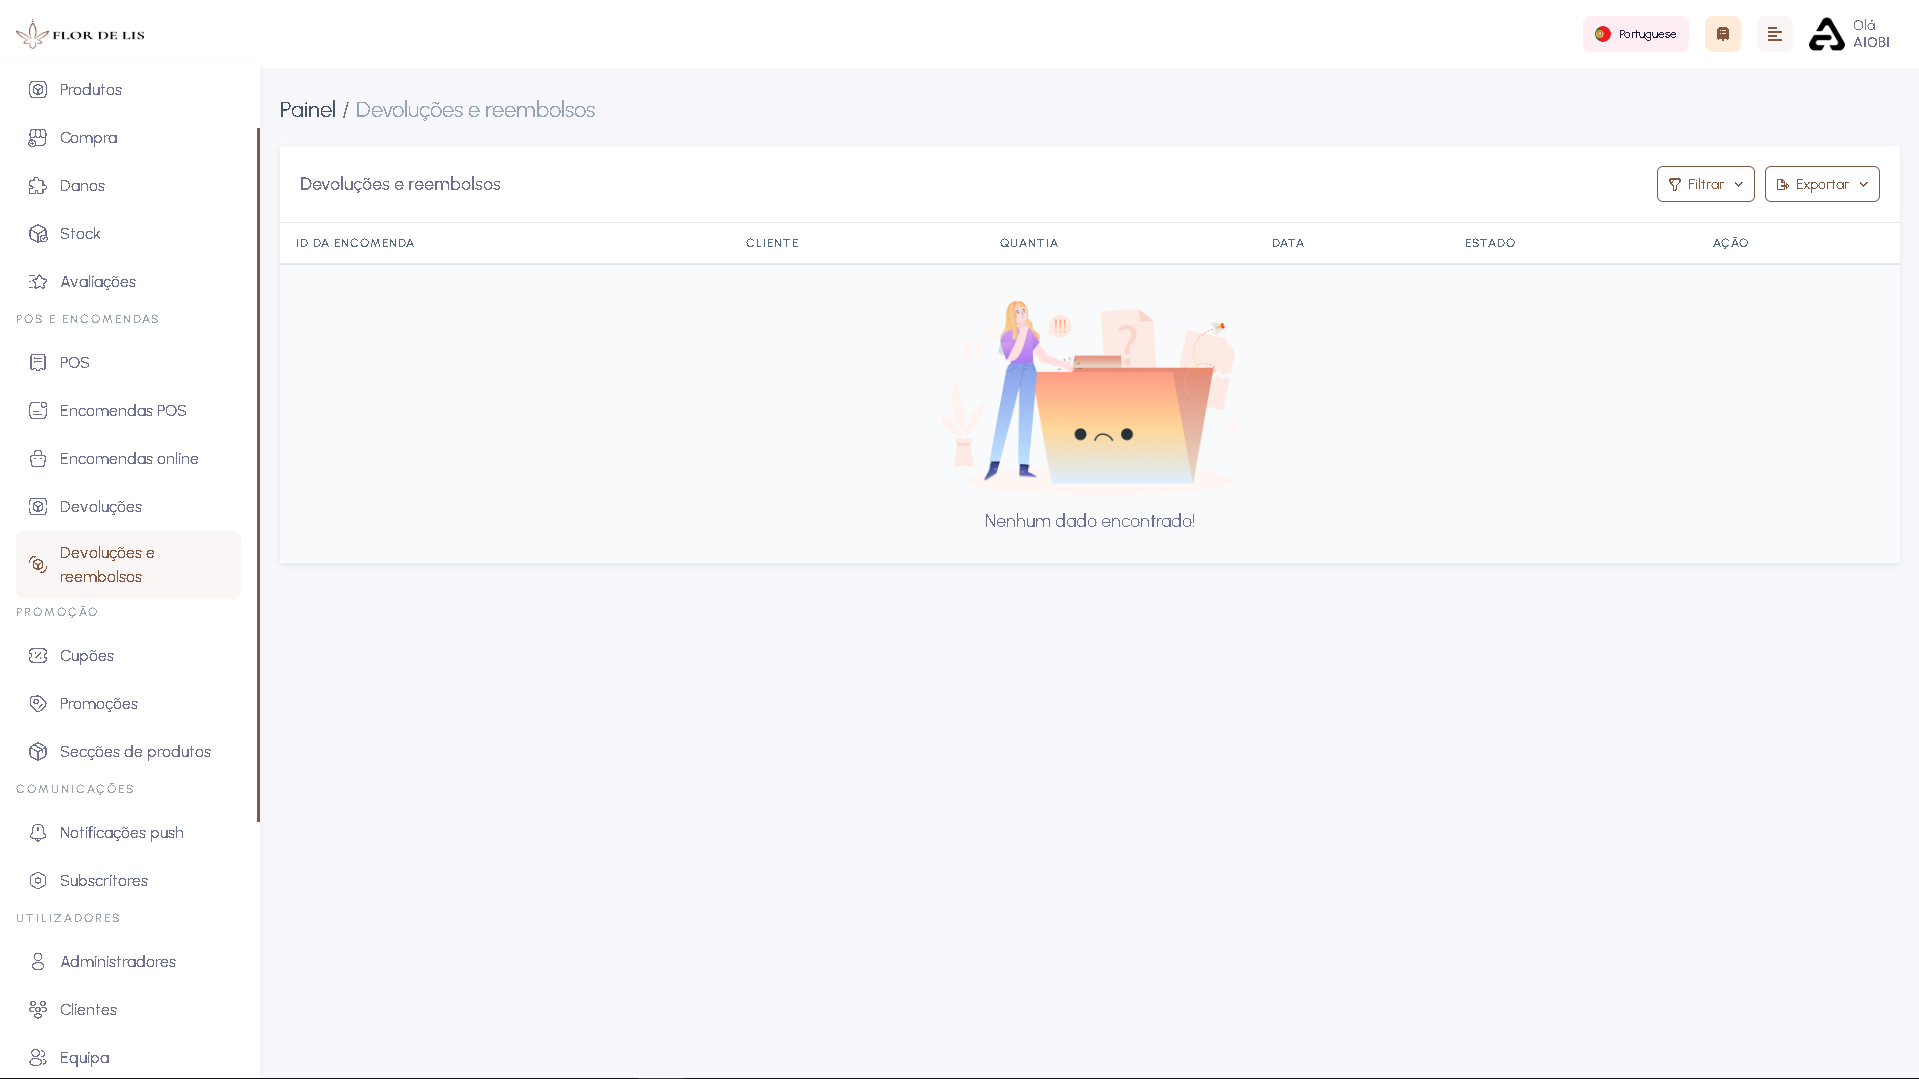Open Notificações push via the bell icon

coord(38,832)
